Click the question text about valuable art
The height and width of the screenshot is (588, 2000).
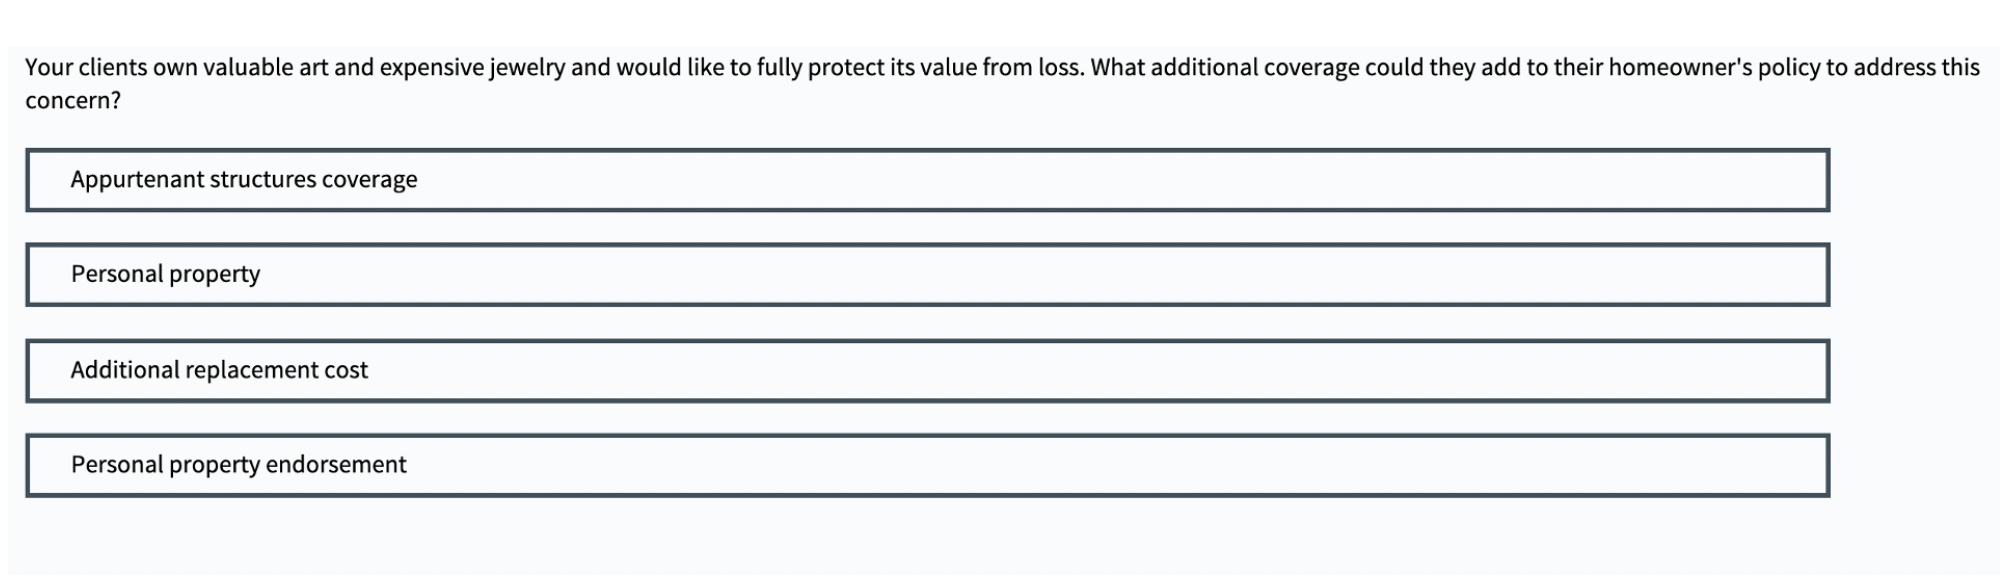coord(300,68)
